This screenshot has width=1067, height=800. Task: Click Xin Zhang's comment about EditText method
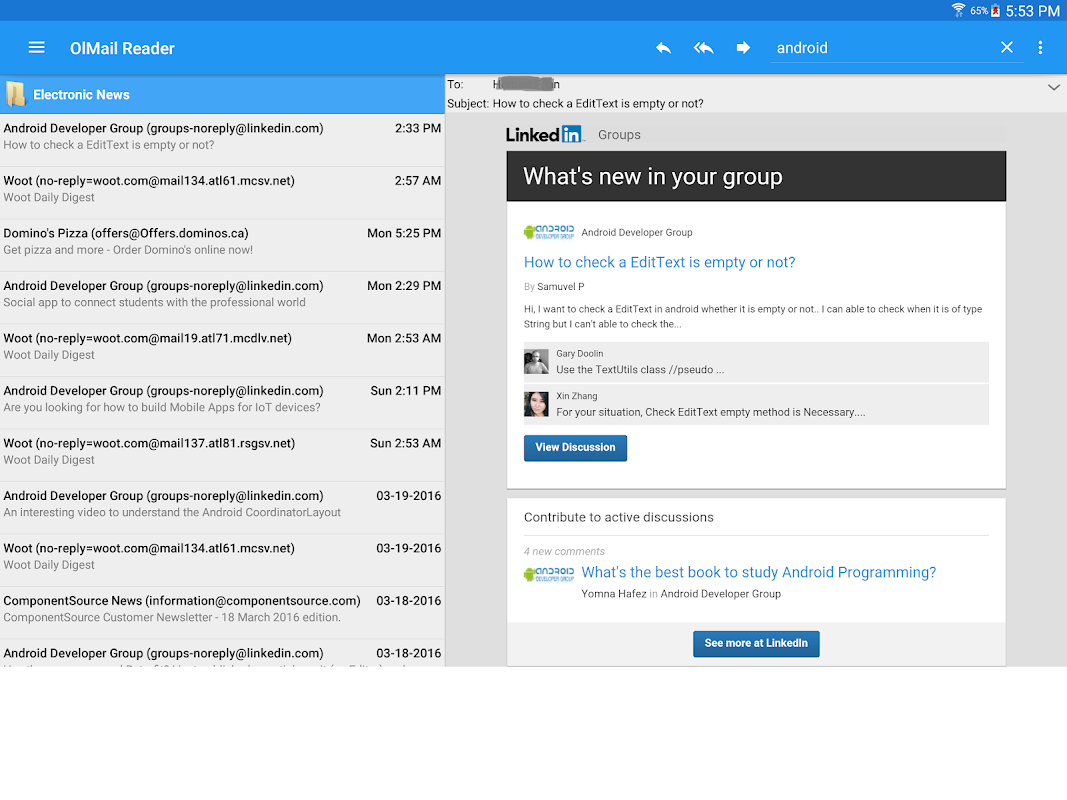point(711,412)
